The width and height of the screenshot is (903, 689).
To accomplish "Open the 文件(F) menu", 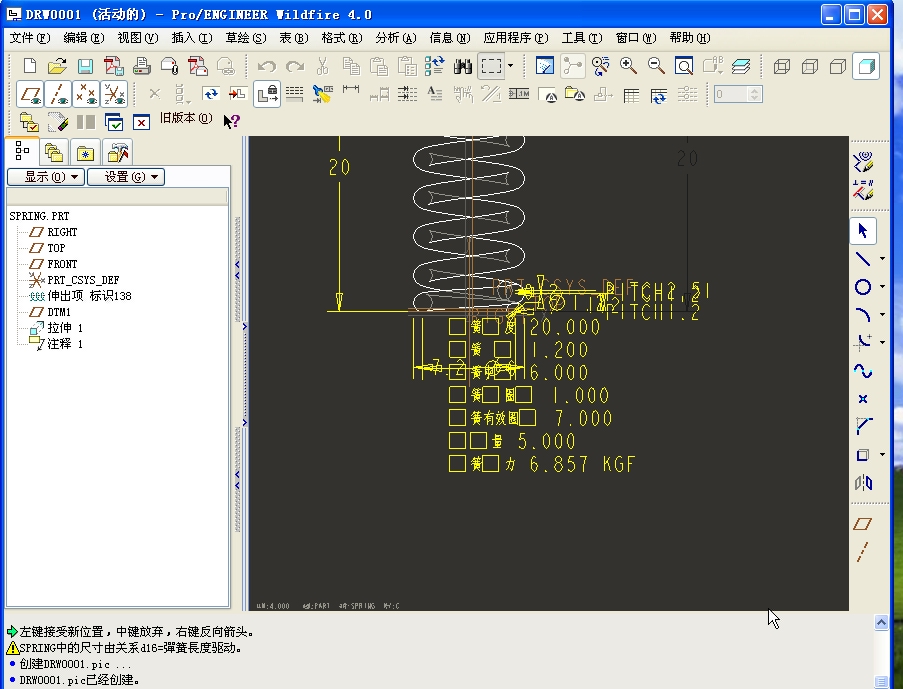I will 30,38.
